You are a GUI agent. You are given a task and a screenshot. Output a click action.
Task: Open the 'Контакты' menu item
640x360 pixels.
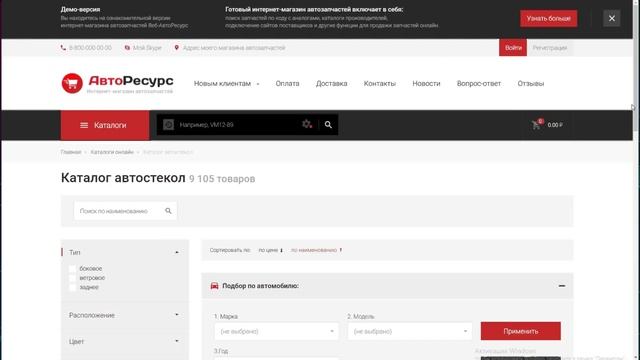coord(380,83)
